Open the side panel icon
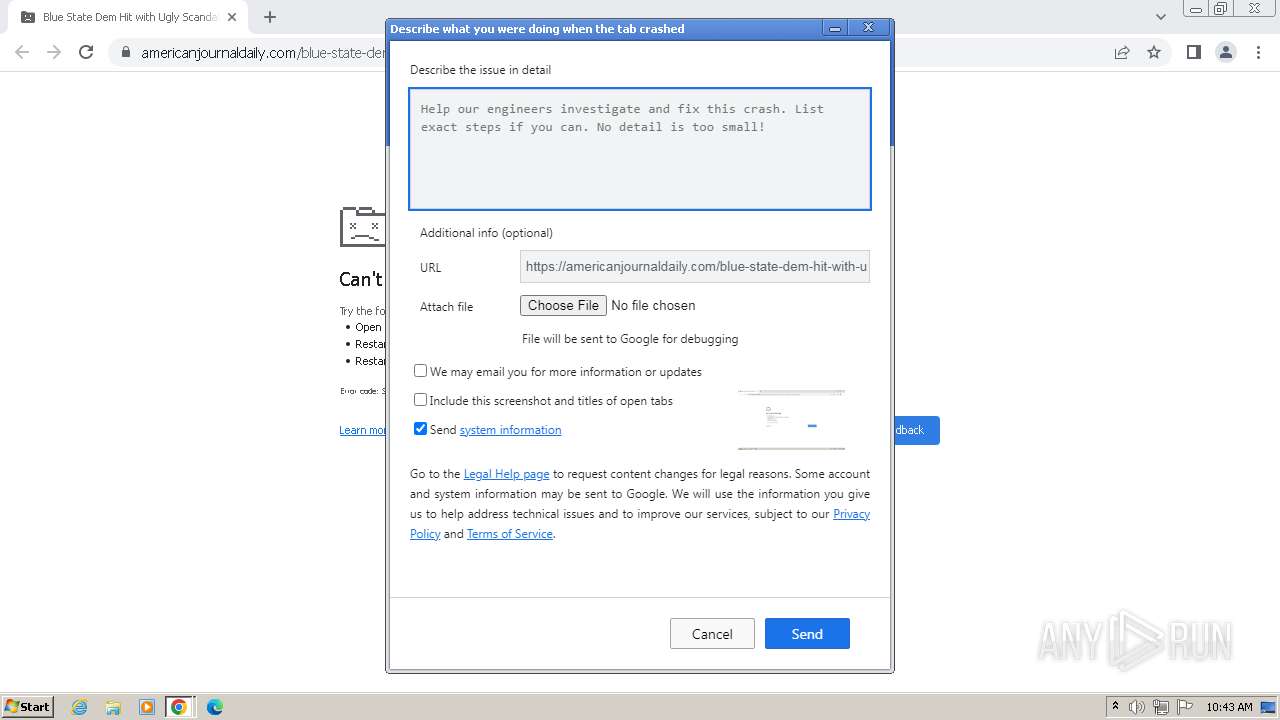Screen dimensions: 1280x720 pos(1193,53)
